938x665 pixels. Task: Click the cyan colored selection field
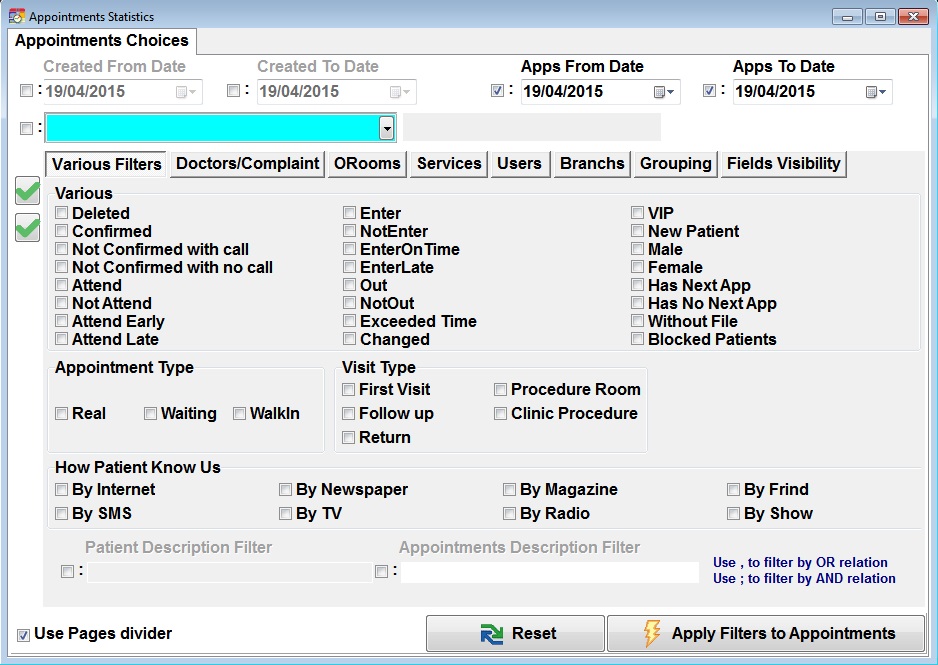212,128
